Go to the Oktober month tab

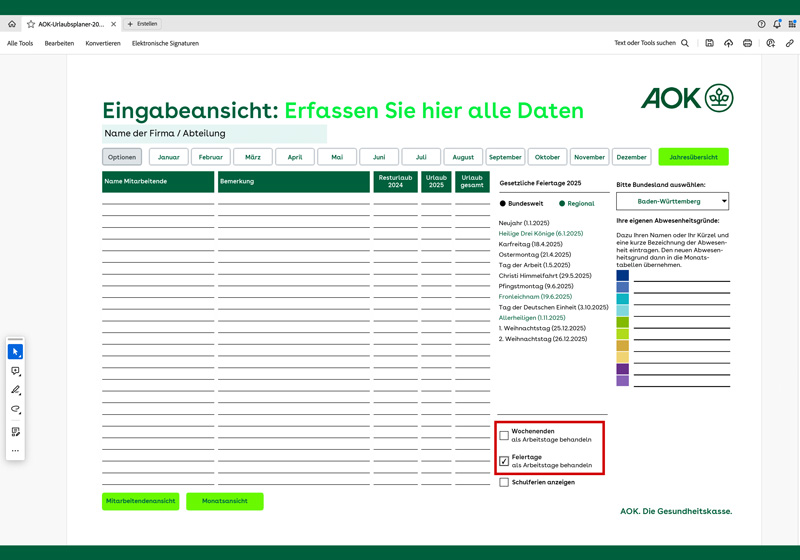(x=547, y=157)
